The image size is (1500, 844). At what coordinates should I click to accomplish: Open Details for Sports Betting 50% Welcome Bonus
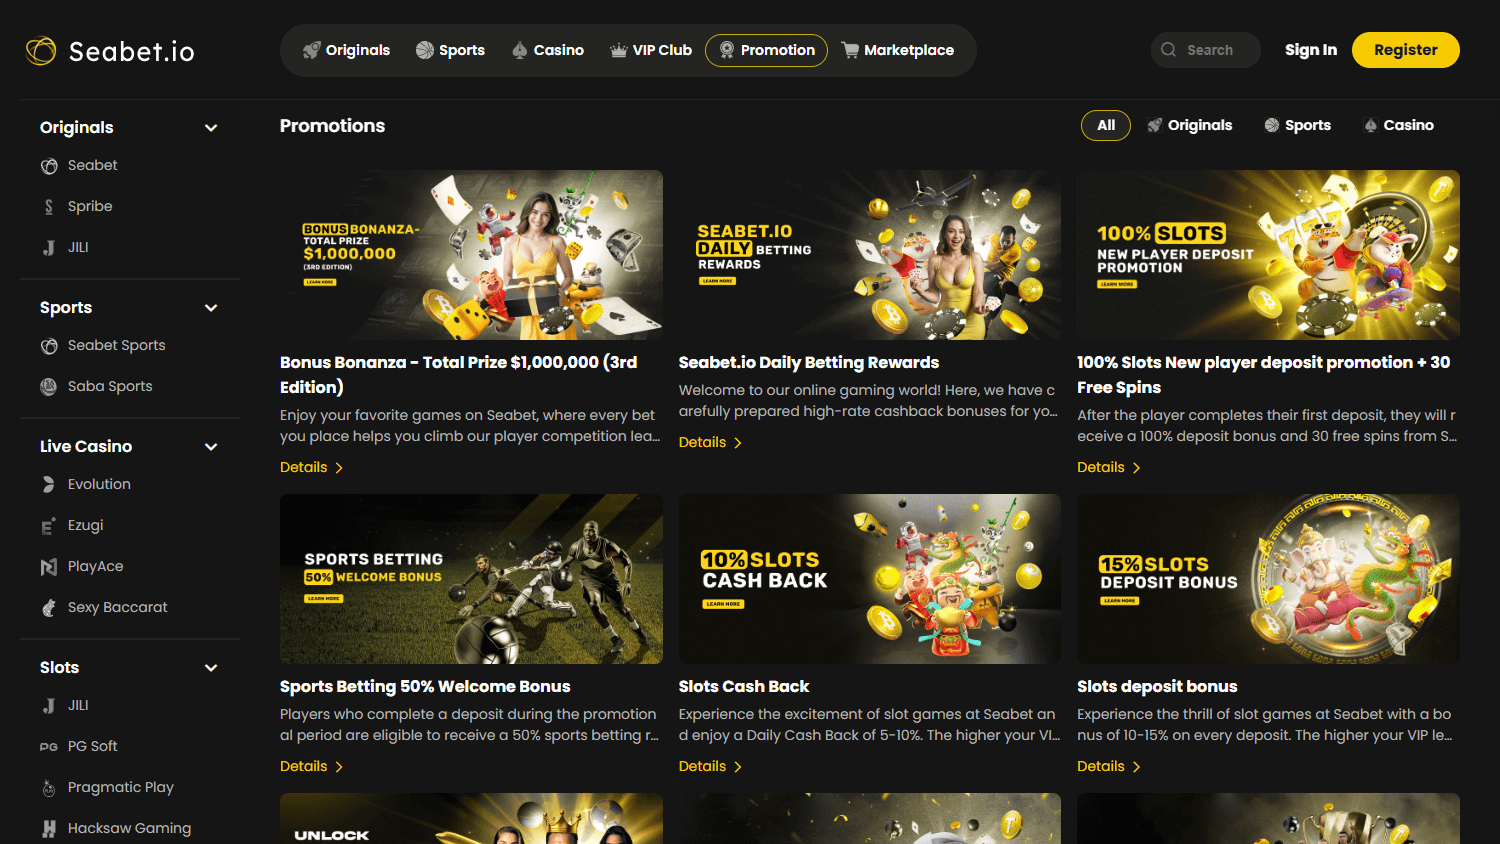tap(312, 766)
